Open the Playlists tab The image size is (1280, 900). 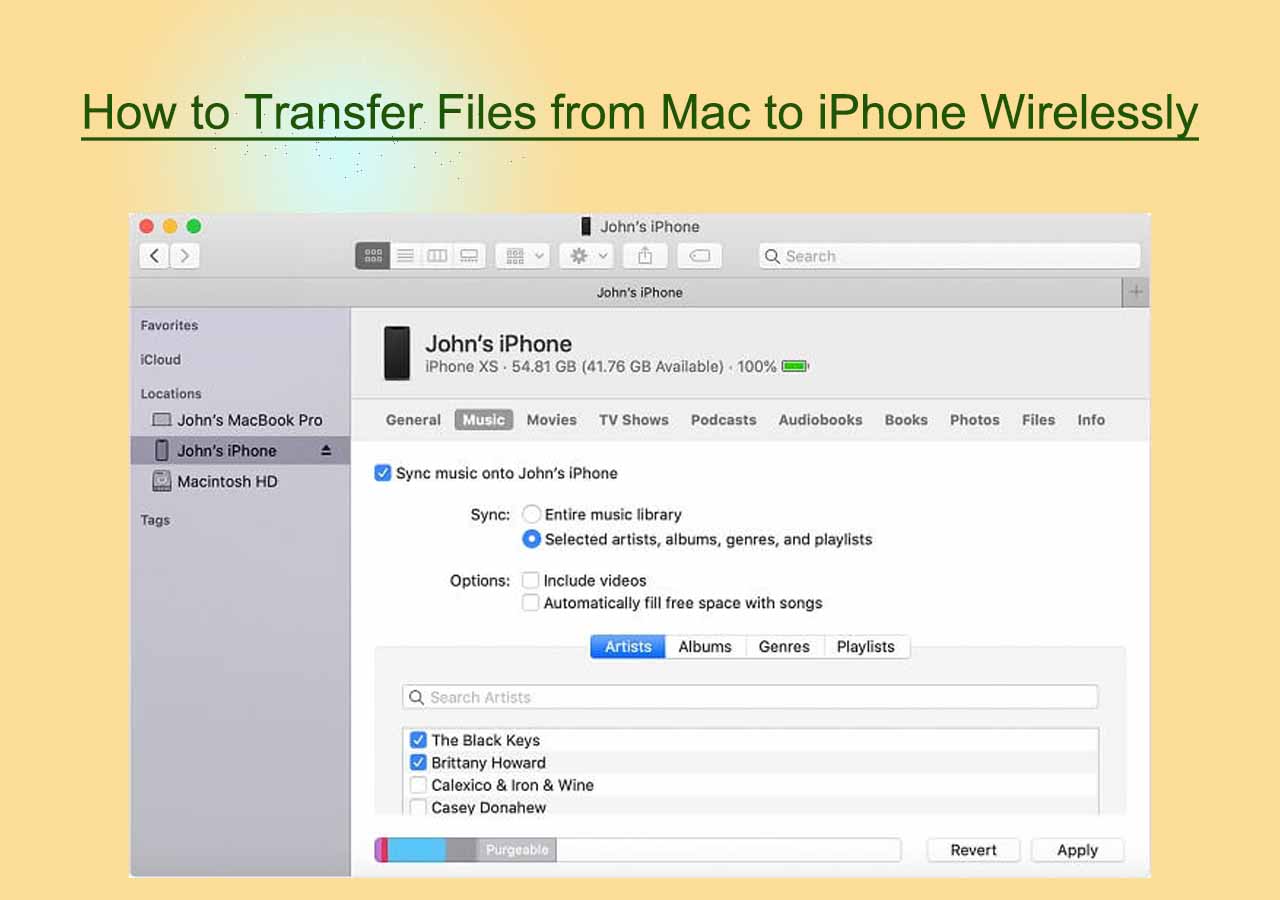tap(866, 647)
